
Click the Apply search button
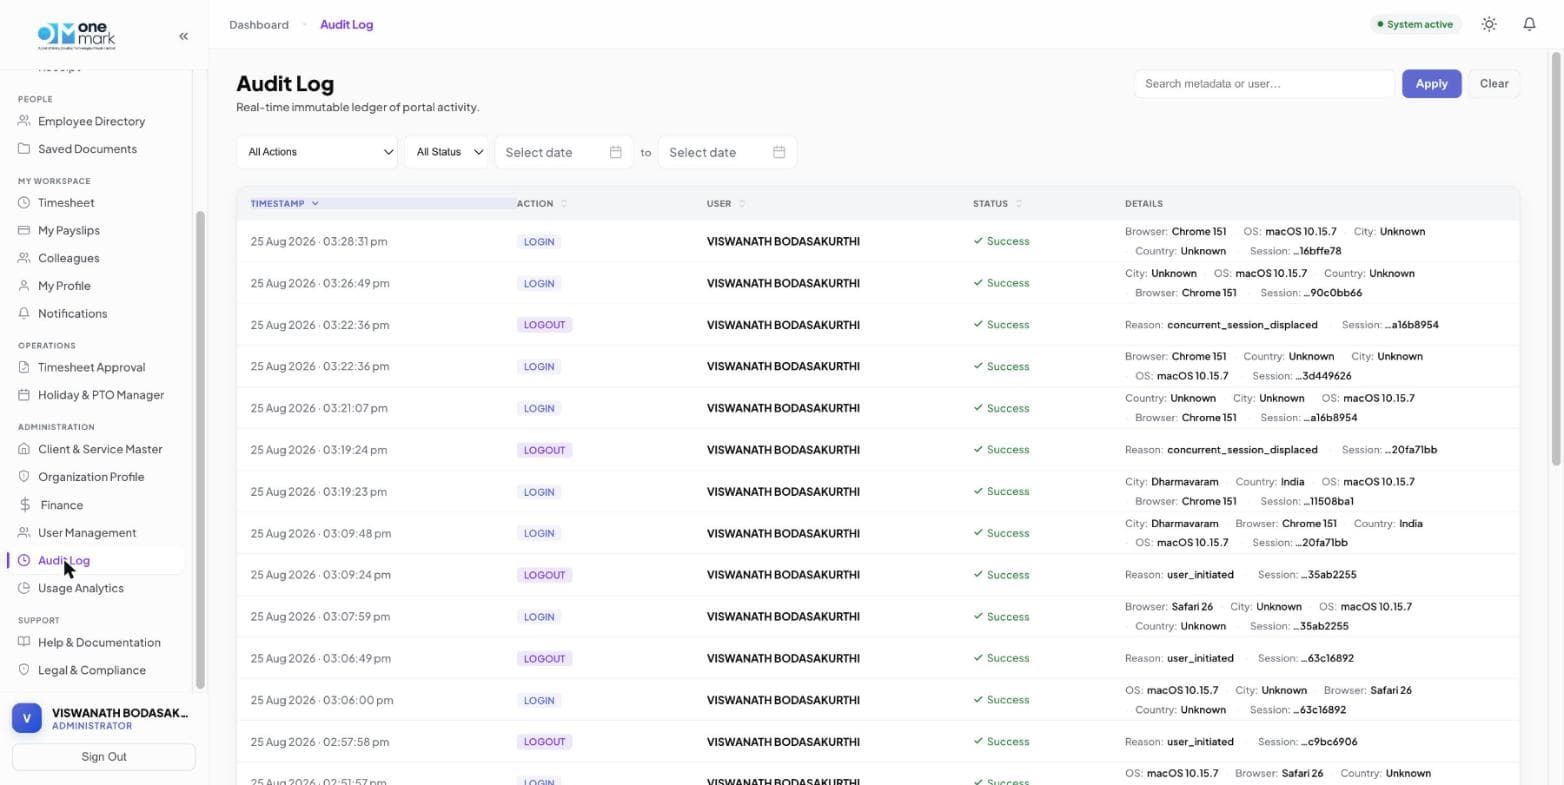pyautogui.click(x=1431, y=84)
